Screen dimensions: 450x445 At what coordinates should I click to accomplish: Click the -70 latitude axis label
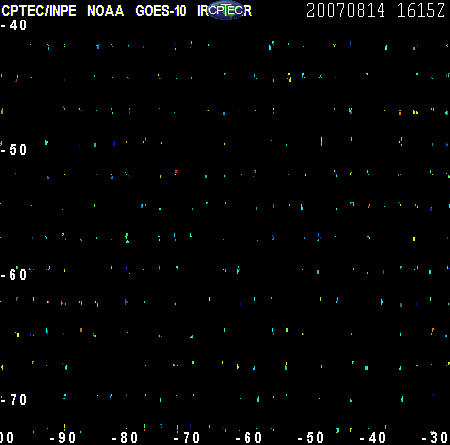coord(14,400)
